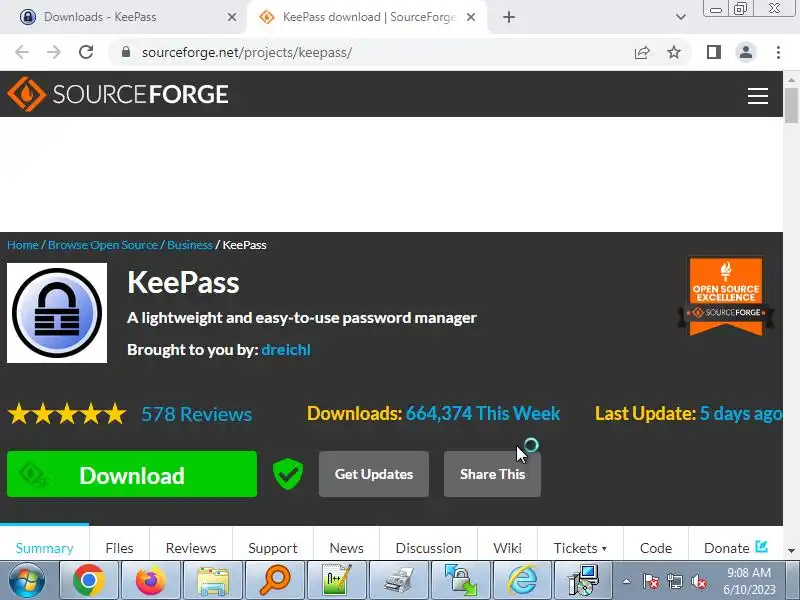
Task: Click the Get Updates button
Action: 373,474
